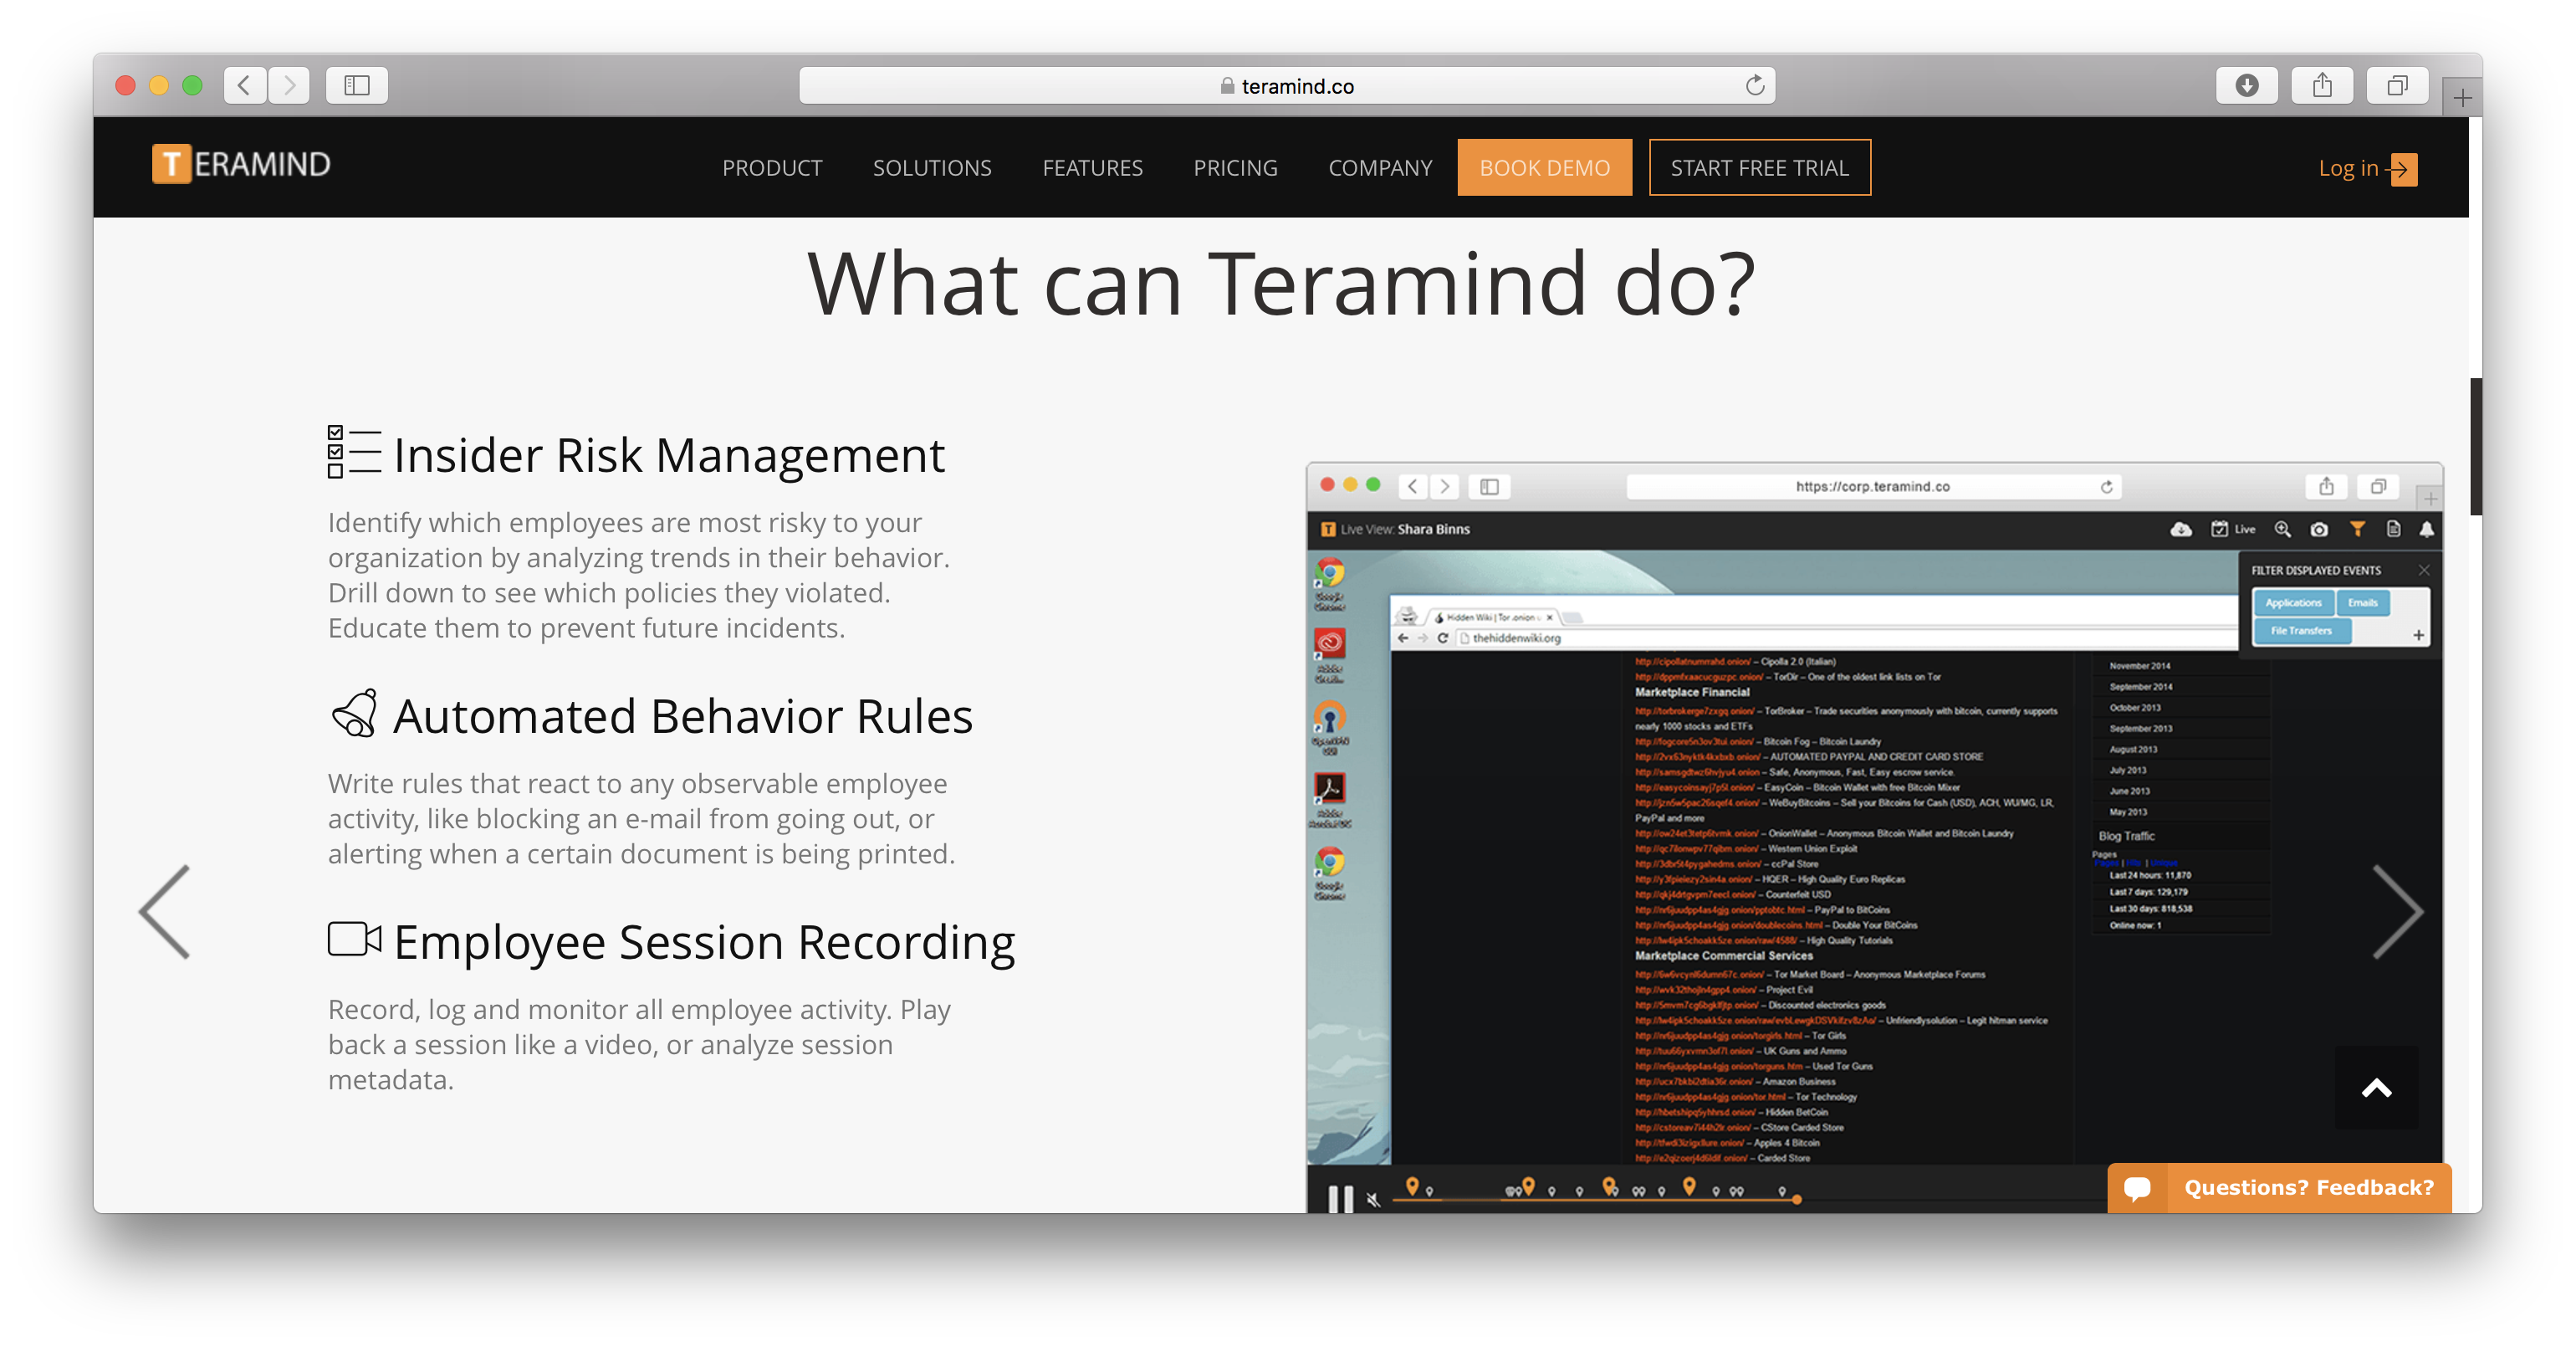Screen dimensions: 2576x1347
Task: Open the PRICING page
Action: pos(1235,168)
